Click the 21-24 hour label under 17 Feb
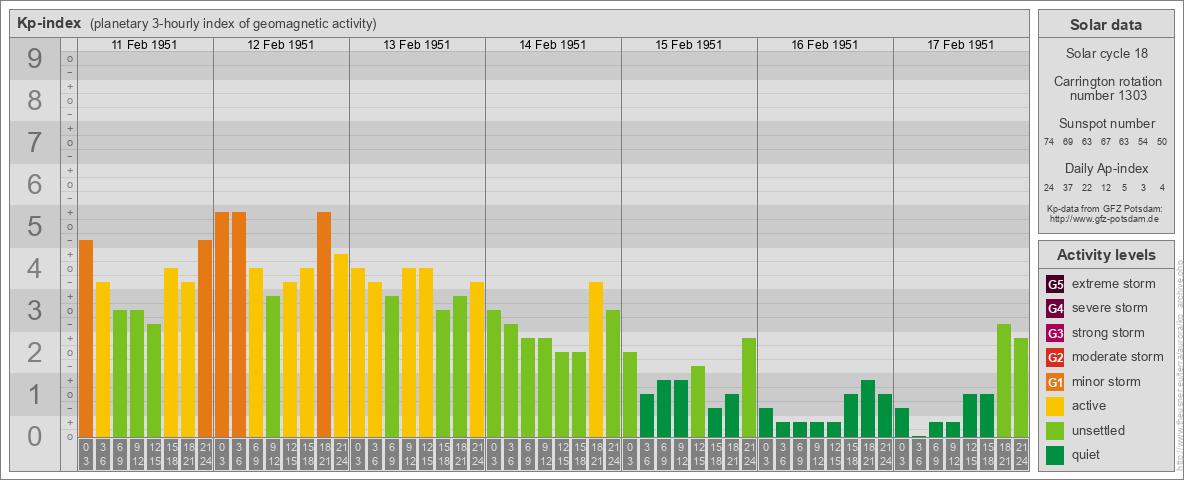This screenshot has height=480, width=1184. 1020,455
